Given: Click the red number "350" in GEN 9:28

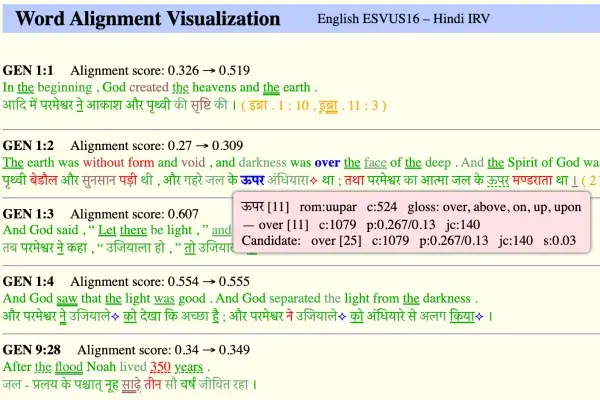Looking at the screenshot, I should point(160,367).
